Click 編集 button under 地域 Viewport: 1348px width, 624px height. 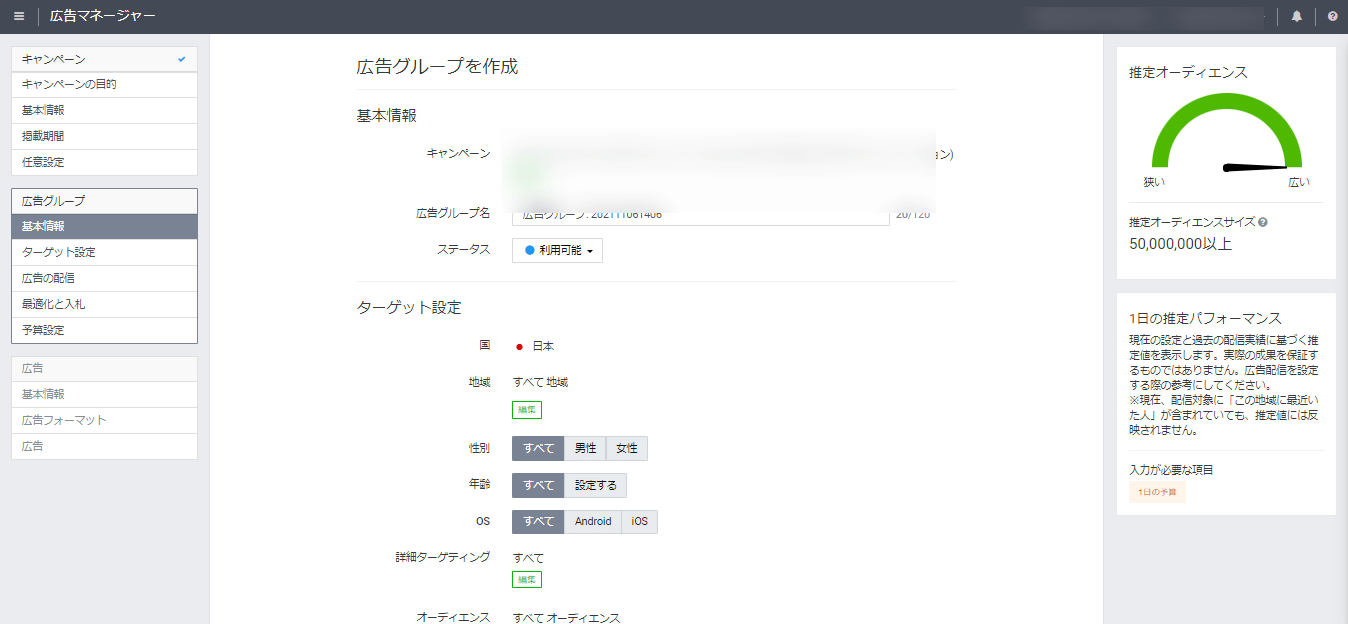point(527,410)
